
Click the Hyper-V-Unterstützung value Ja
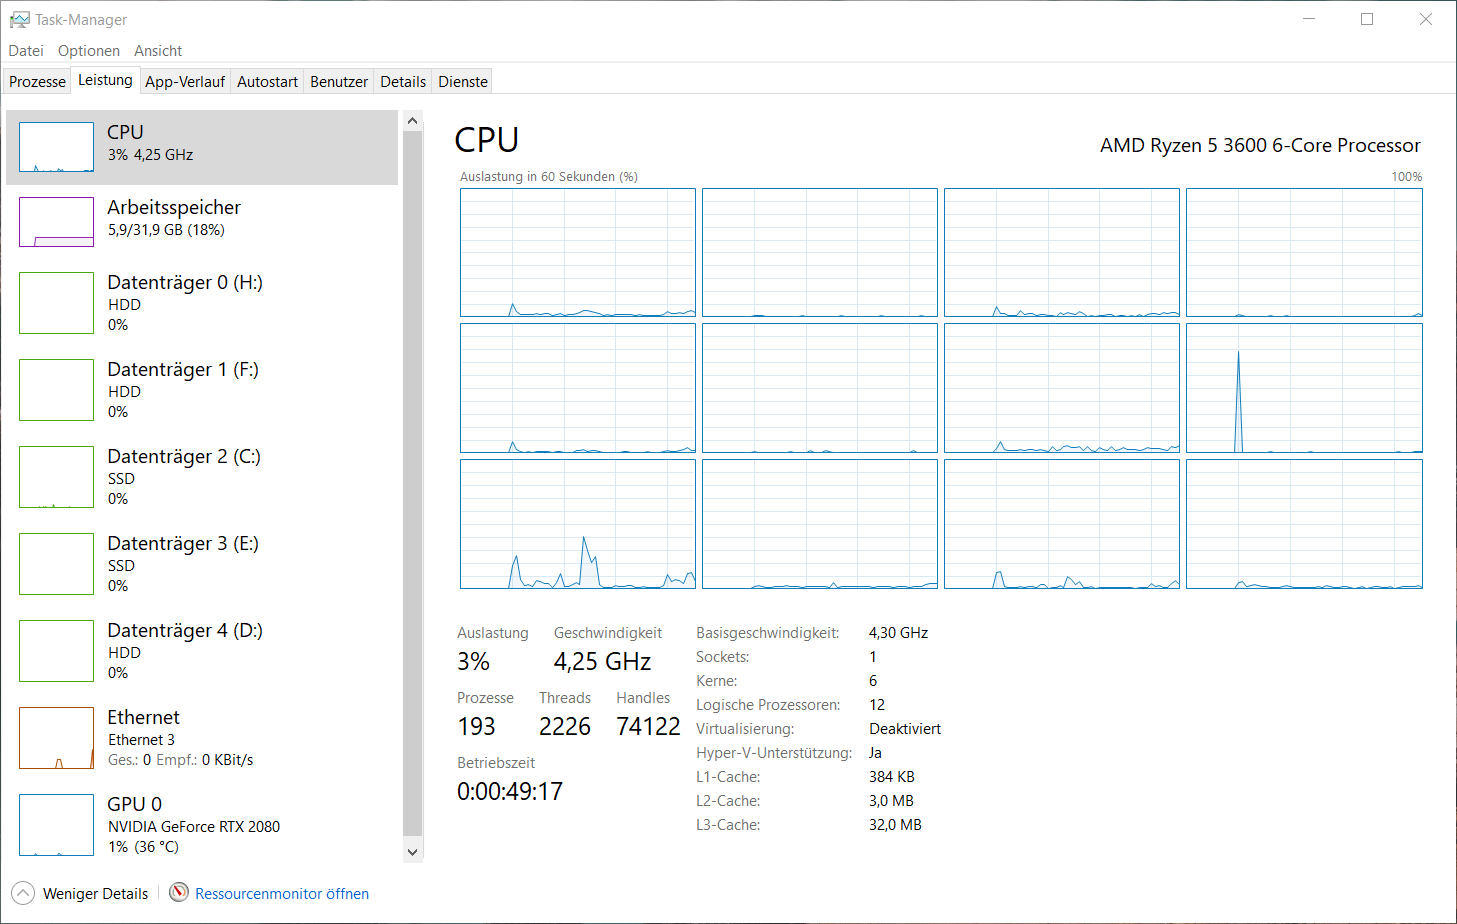[875, 753]
